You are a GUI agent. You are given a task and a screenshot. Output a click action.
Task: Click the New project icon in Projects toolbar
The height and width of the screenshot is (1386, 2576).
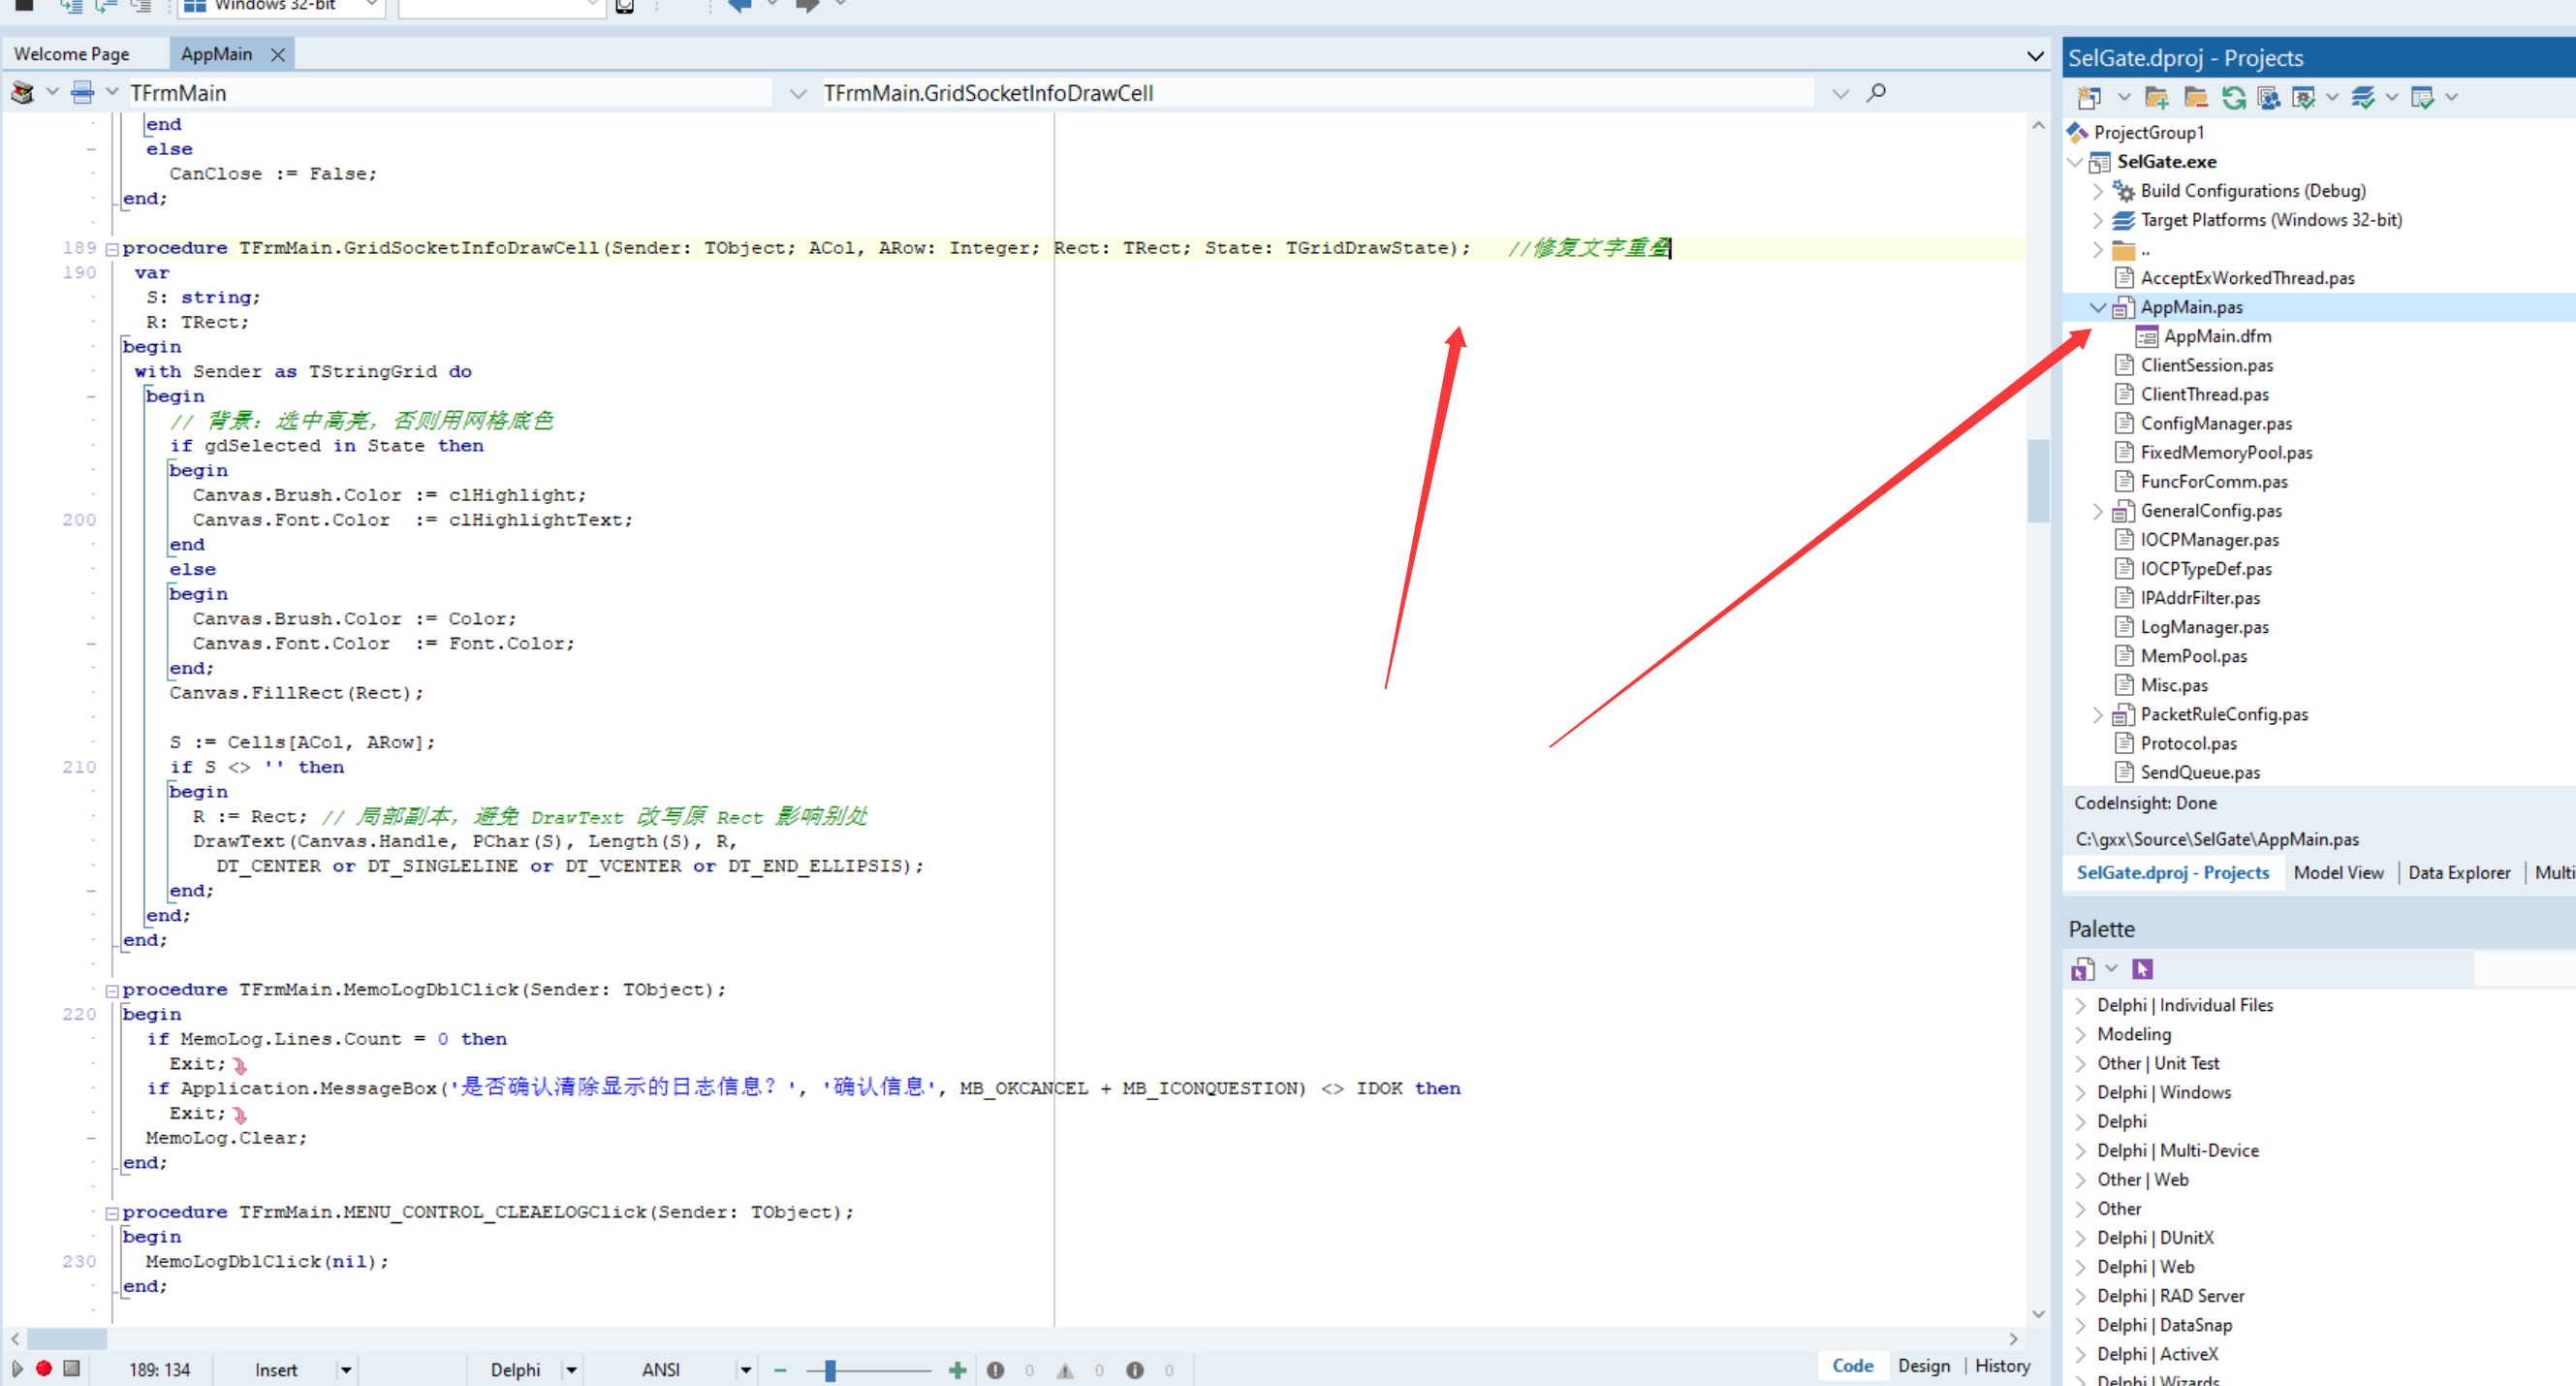click(x=2089, y=97)
